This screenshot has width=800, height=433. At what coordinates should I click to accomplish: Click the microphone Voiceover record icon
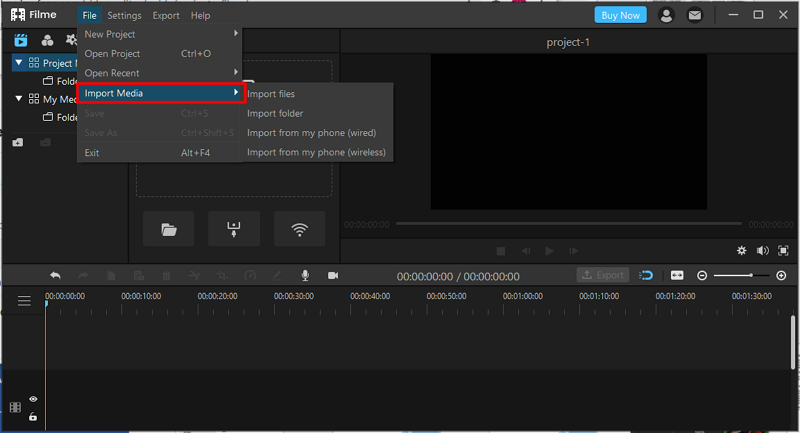pos(305,275)
